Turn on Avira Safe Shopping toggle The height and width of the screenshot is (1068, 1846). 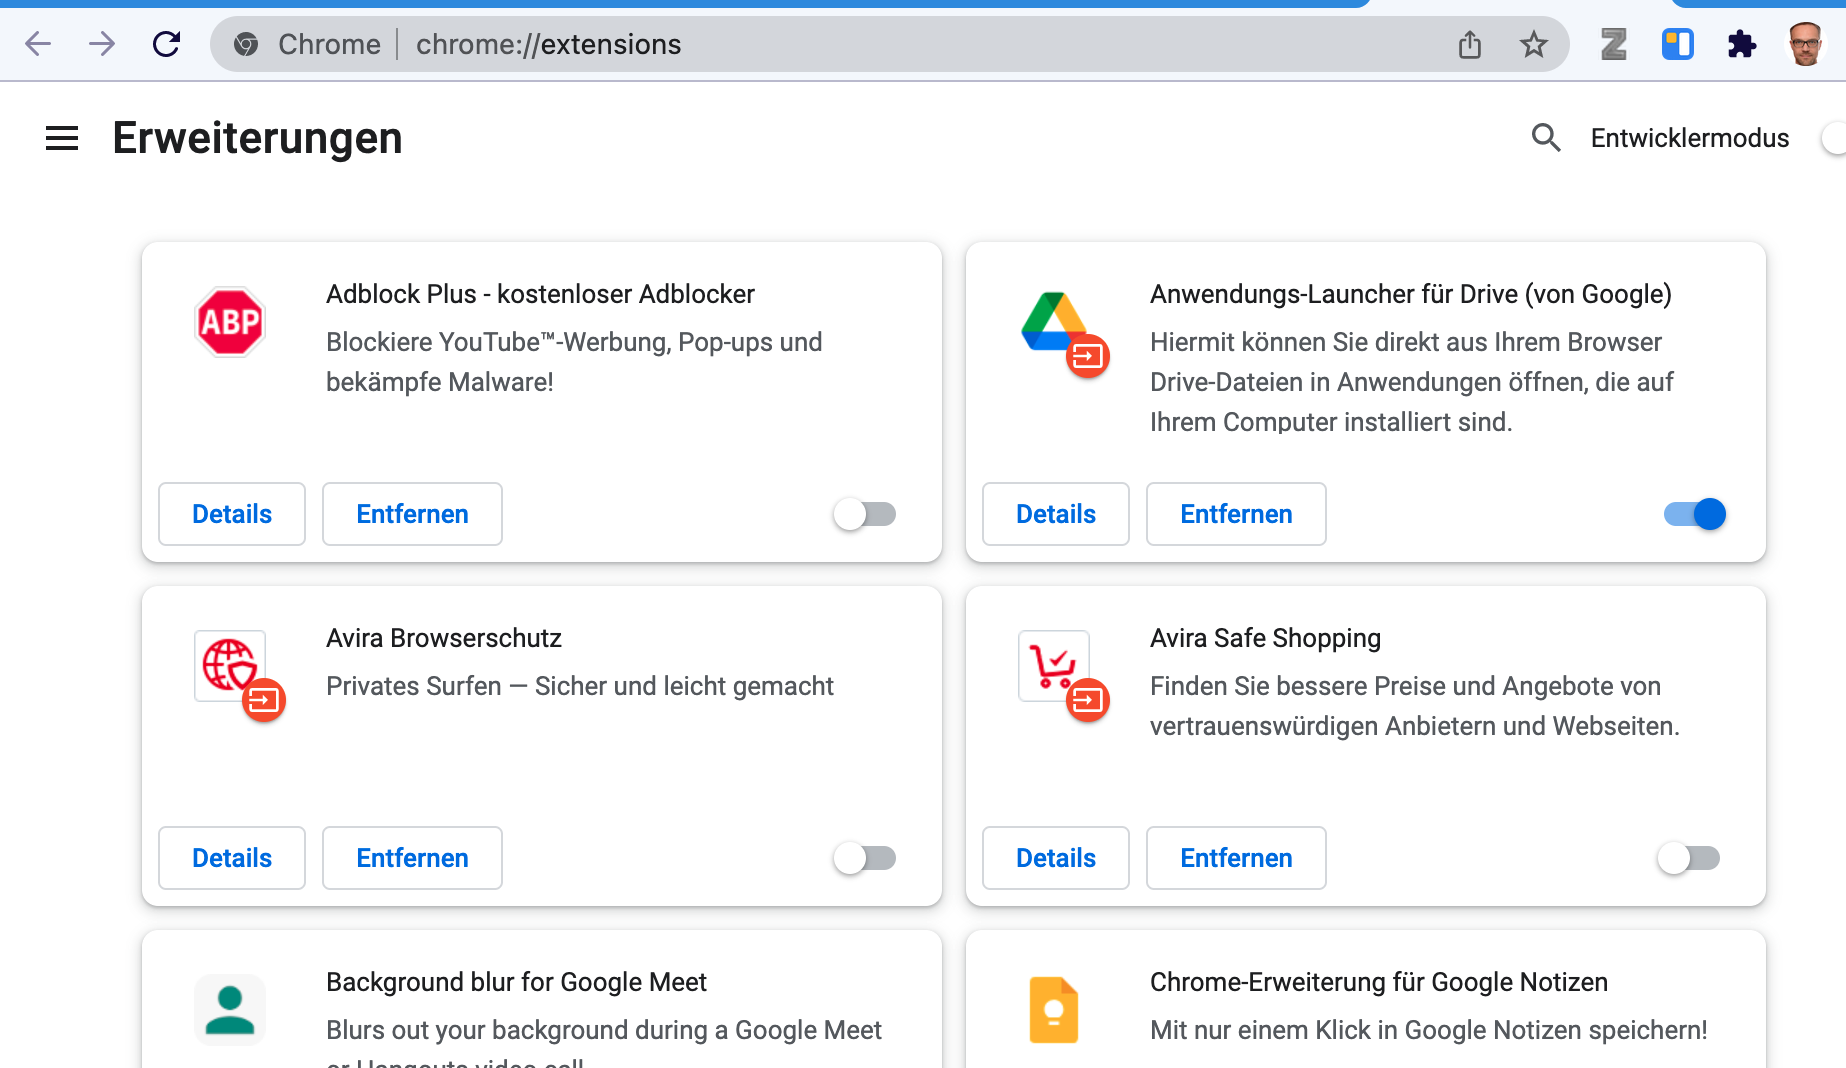(1689, 858)
